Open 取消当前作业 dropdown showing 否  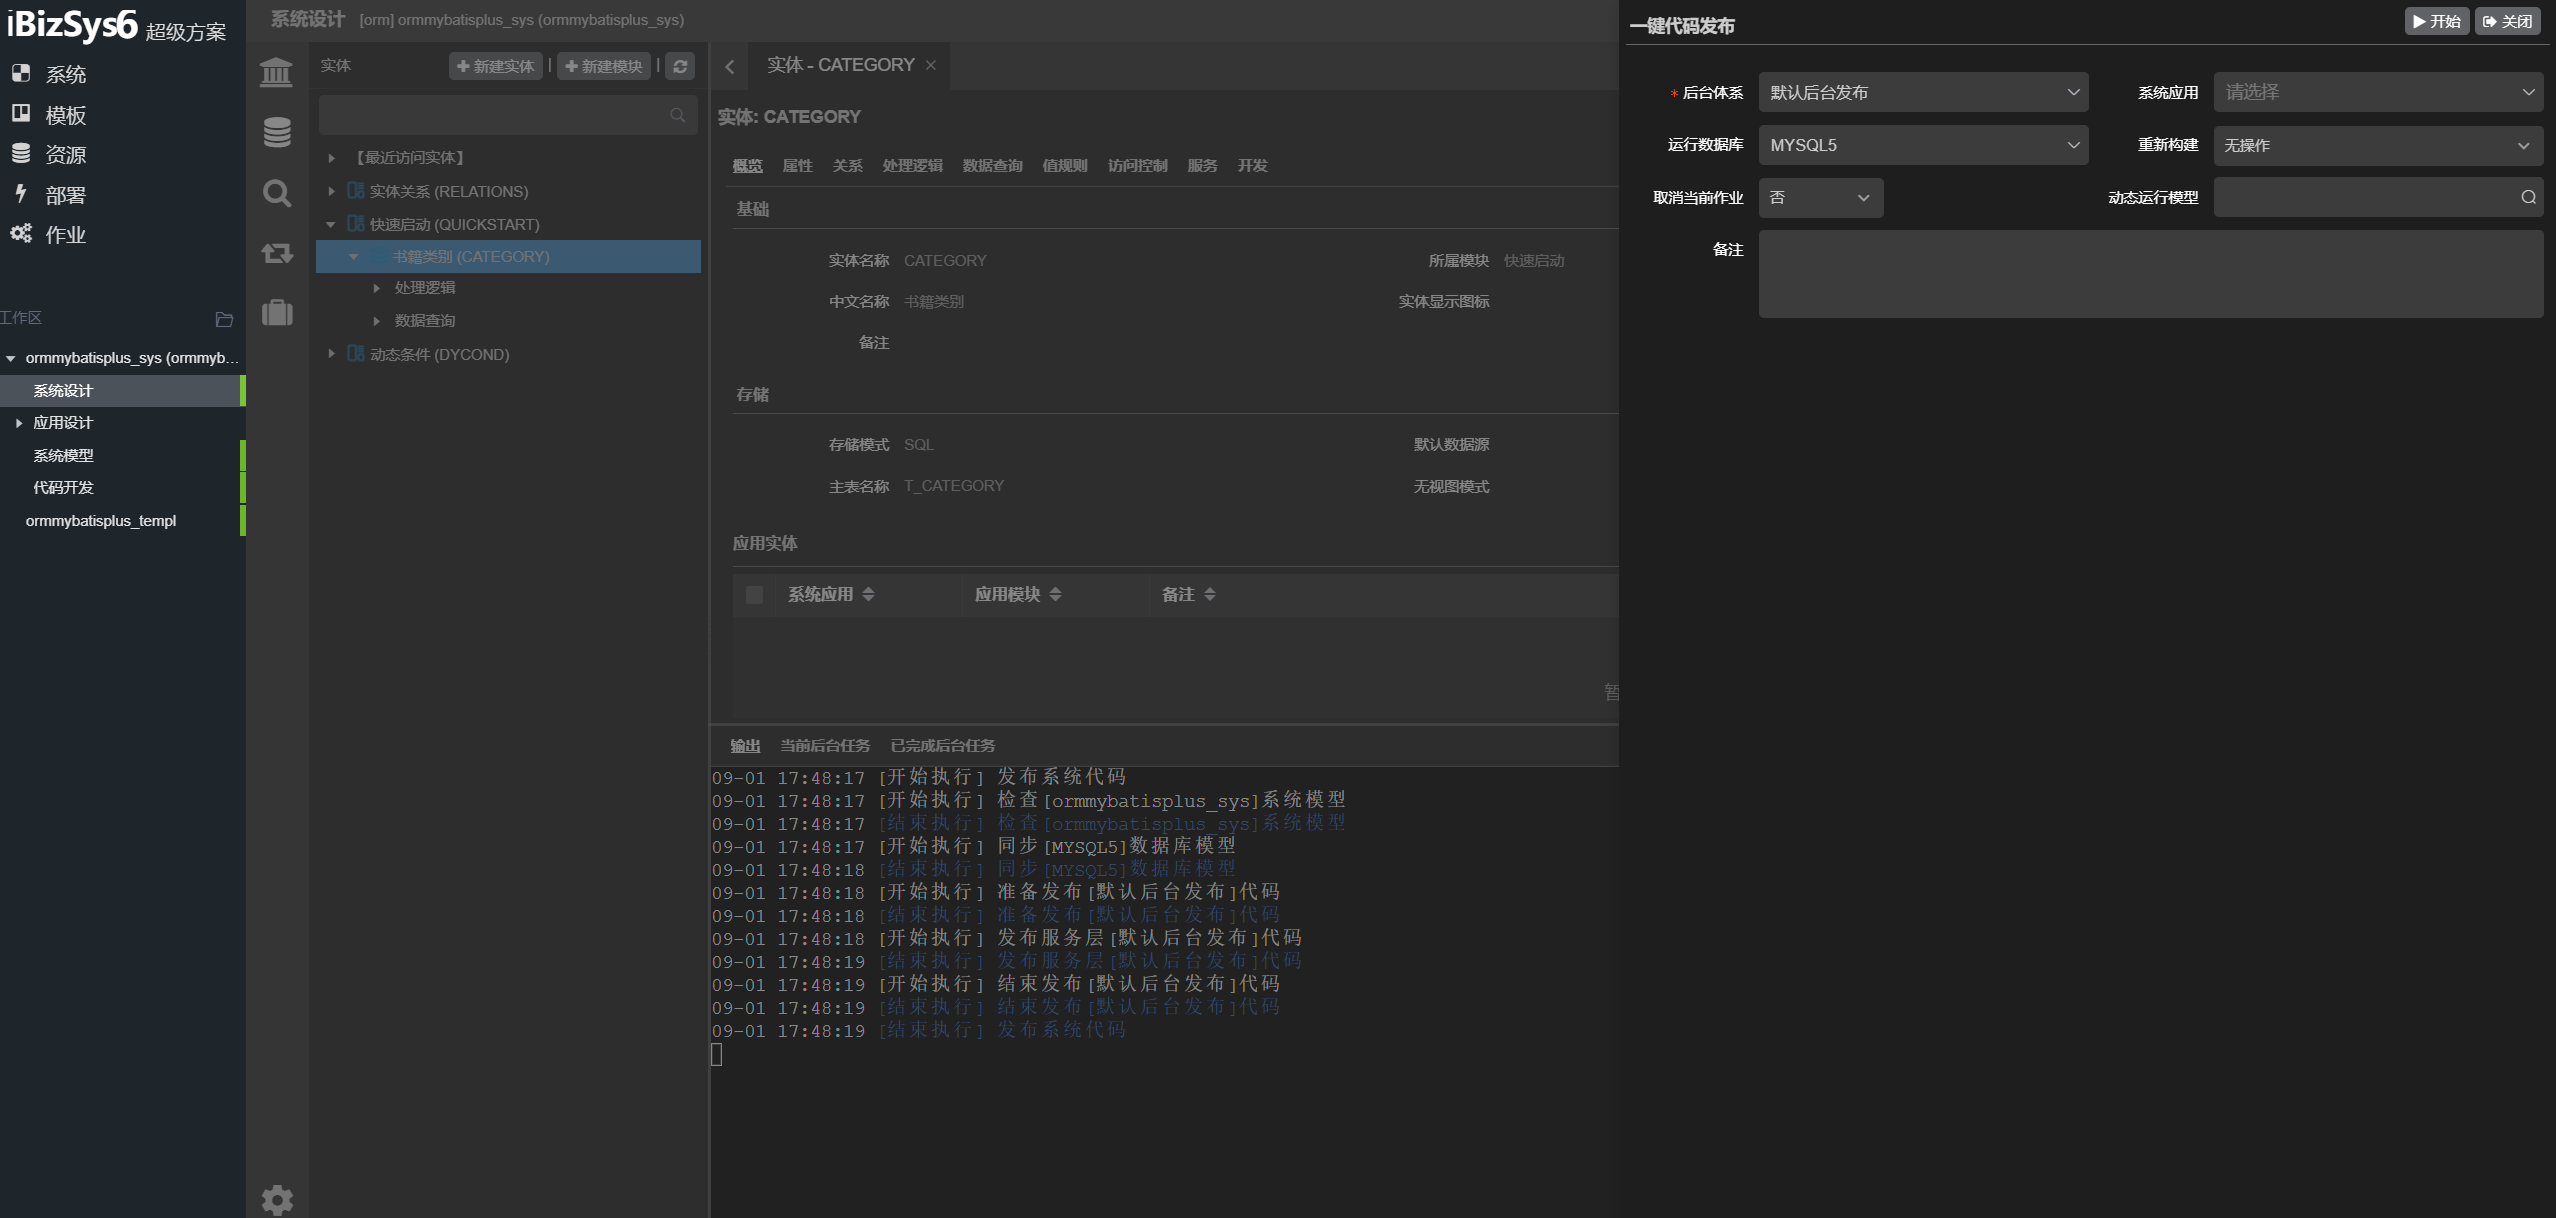click(1821, 198)
